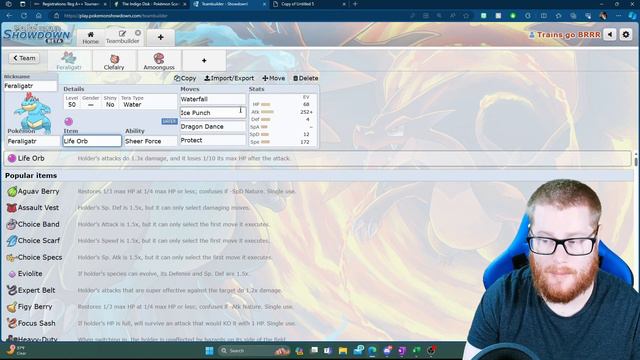Choose Choice Specs from popular items
Image resolution: width=640 pixels, height=360 pixels.
point(317,257)
